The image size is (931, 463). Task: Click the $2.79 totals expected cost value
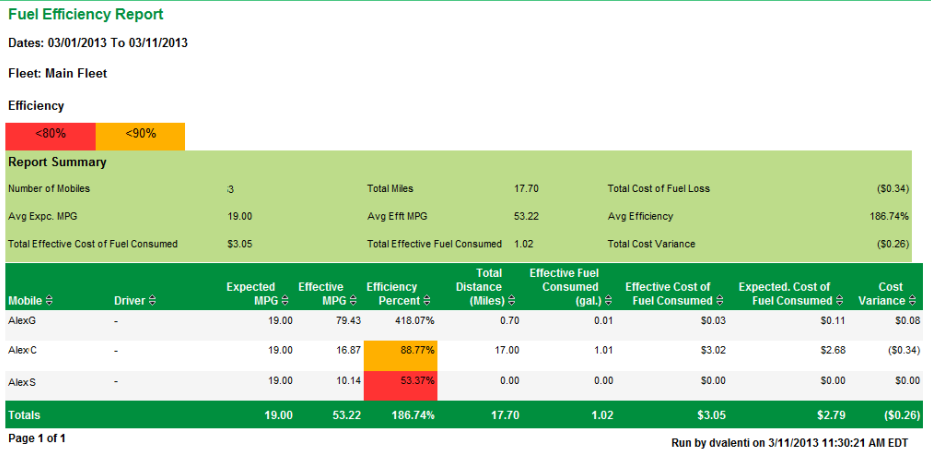[831, 416]
